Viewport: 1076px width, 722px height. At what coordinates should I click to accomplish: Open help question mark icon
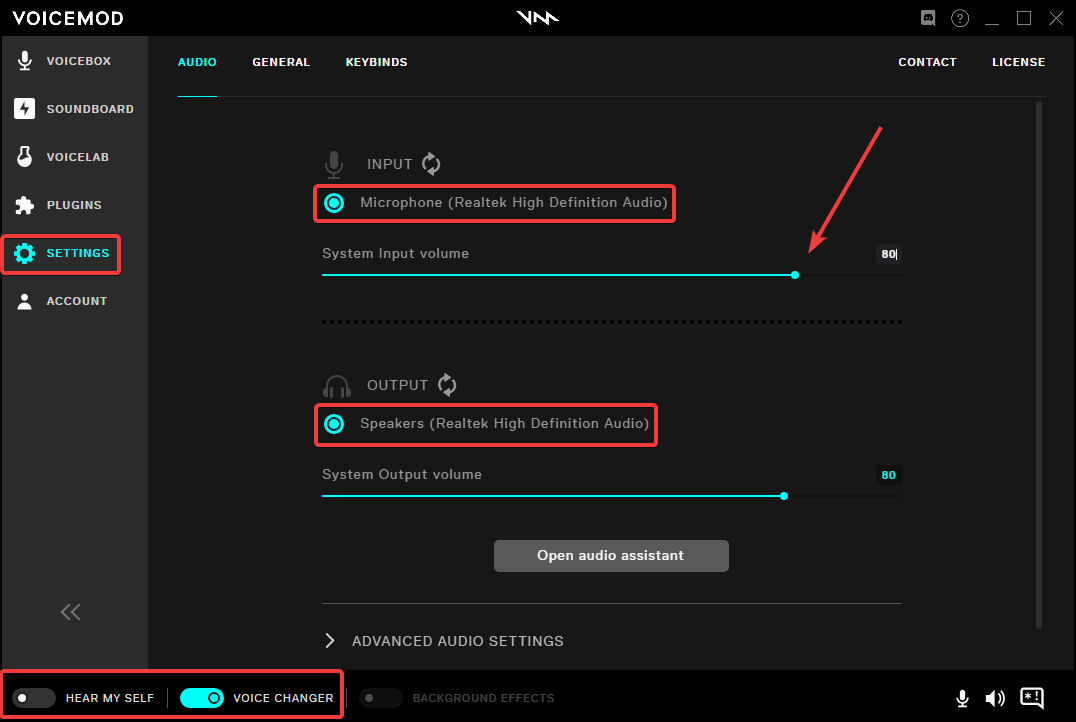[x=960, y=18]
